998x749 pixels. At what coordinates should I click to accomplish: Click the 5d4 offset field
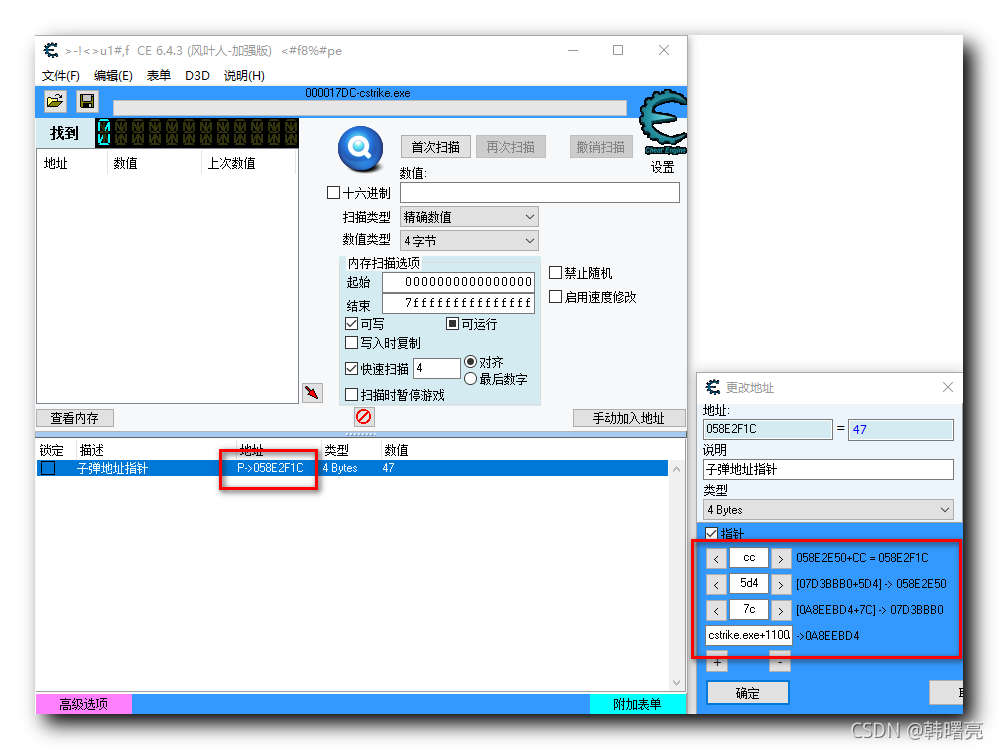[x=748, y=584]
